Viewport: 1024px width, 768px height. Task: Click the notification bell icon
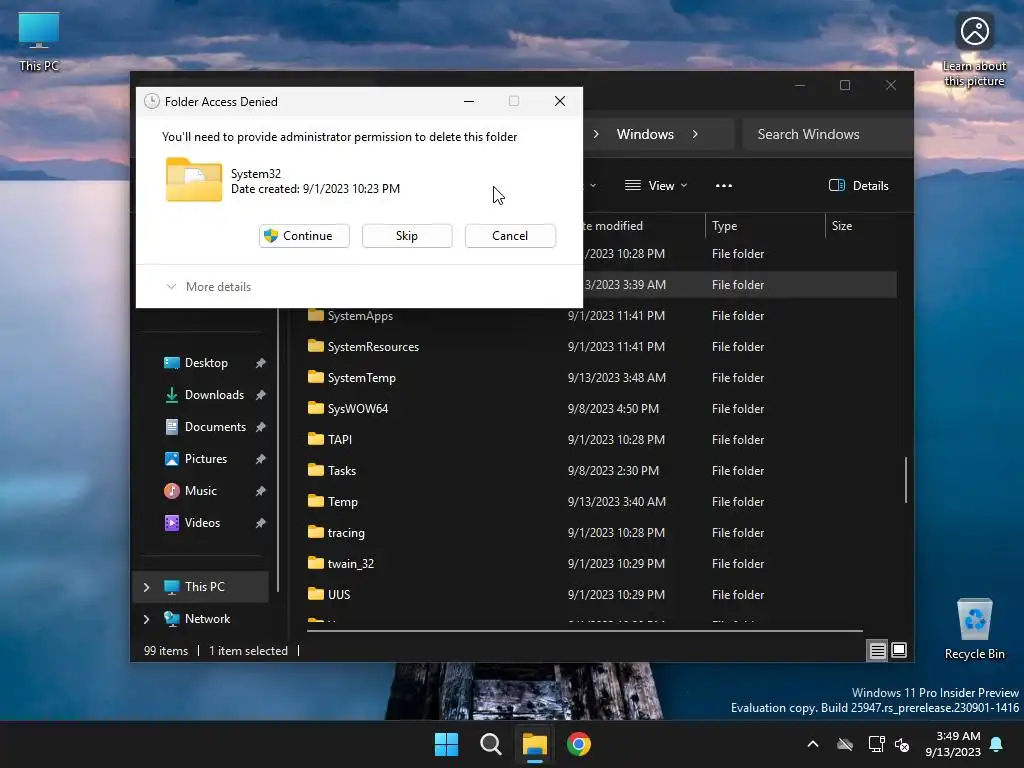[997, 744]
